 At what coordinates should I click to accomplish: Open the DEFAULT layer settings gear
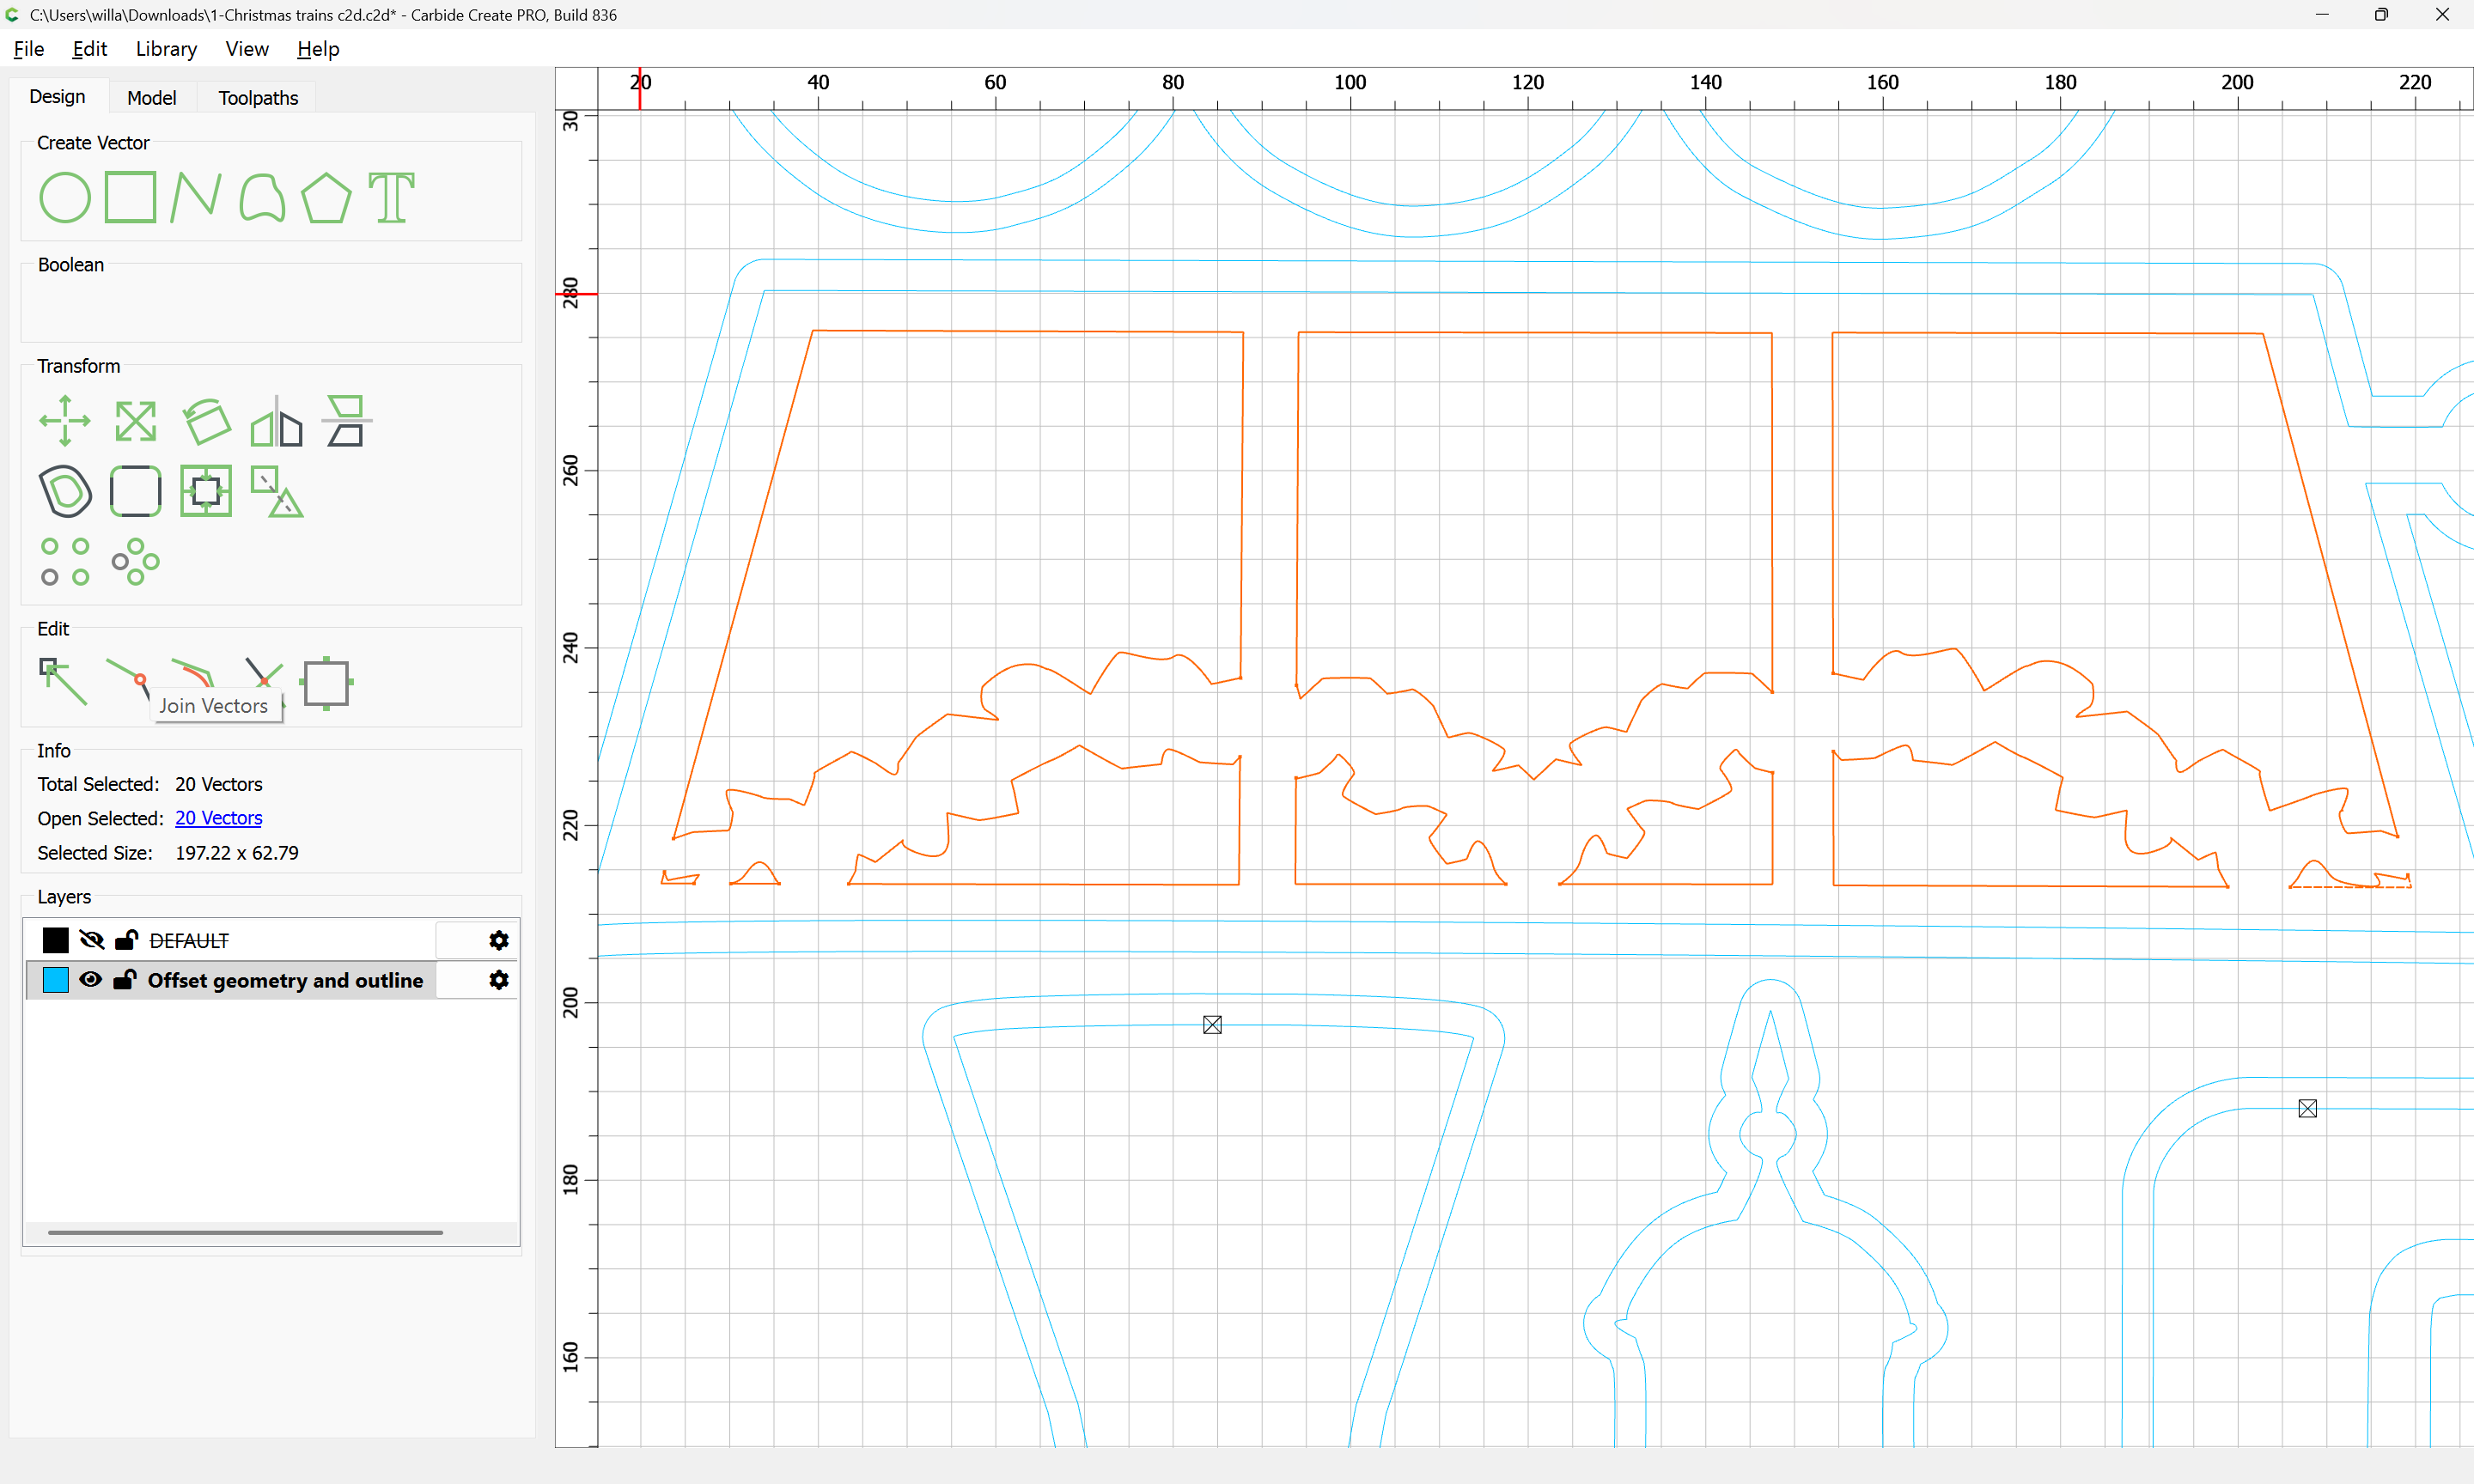498,940
